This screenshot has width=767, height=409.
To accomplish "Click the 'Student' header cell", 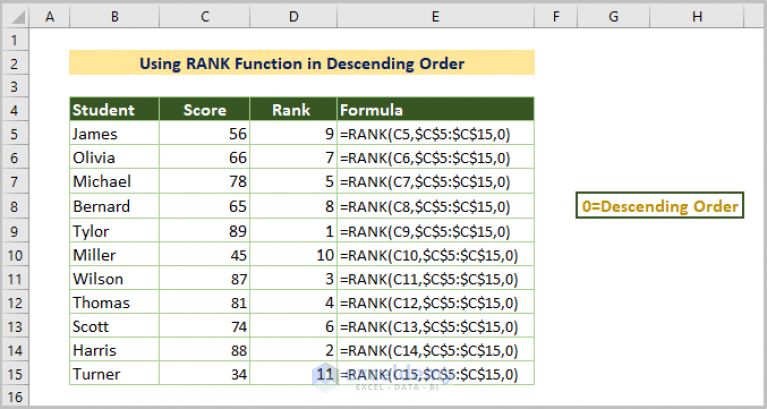I will [114, 109].
